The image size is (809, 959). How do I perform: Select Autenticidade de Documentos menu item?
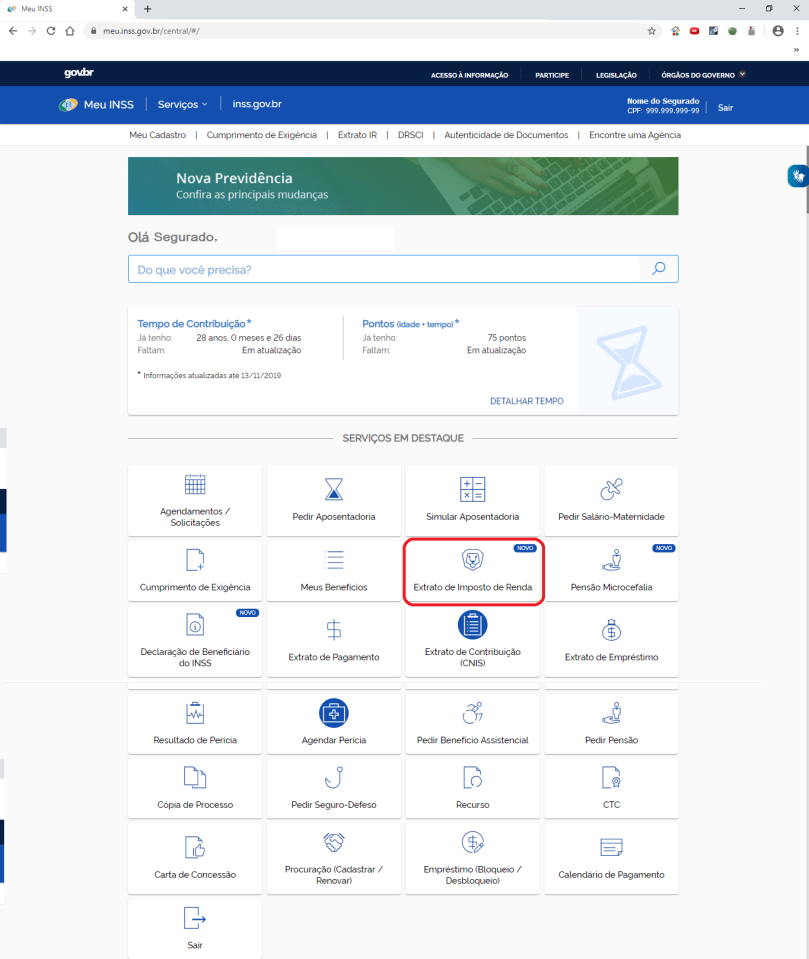(x=506, y=135)
